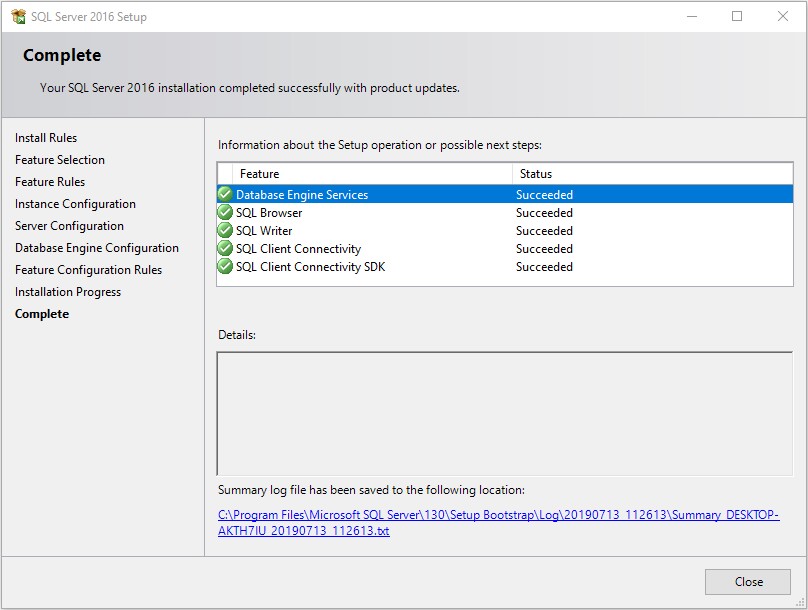The image size is (808, 610).
Task: Click inside the Details text box
Action: coord(504,413)
